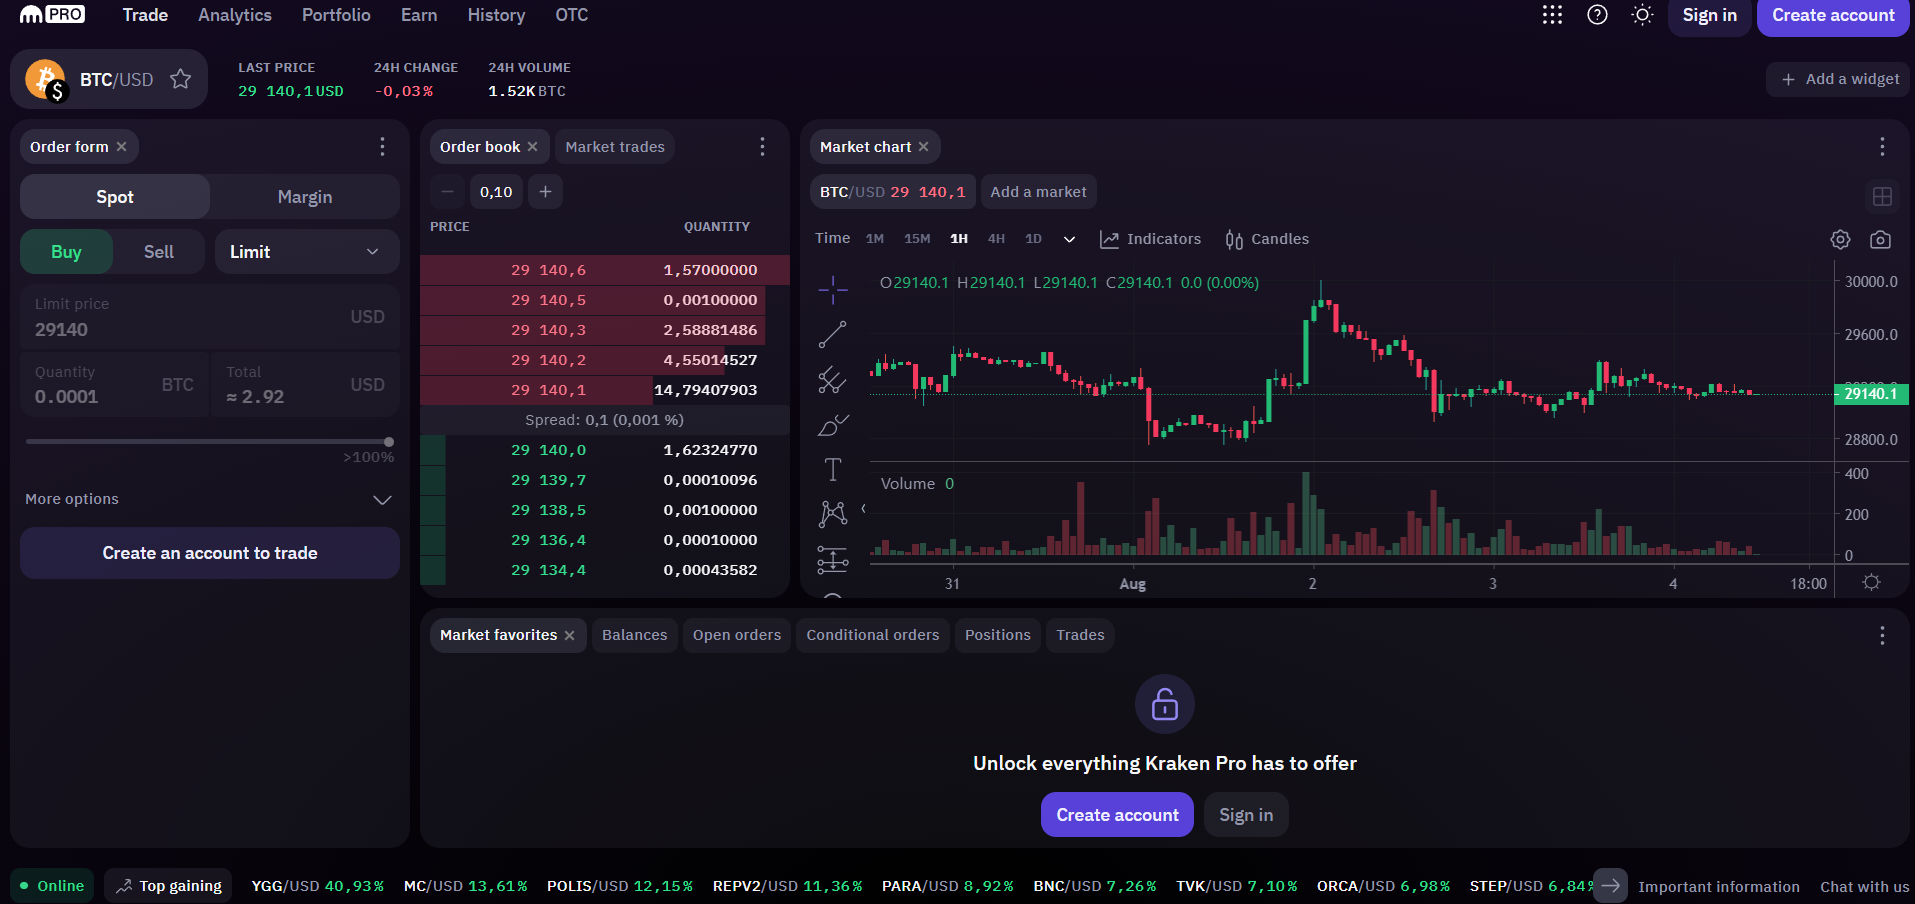Expand More options section
Viewport: 1915px width, 904px height.
tap(209, 499)
